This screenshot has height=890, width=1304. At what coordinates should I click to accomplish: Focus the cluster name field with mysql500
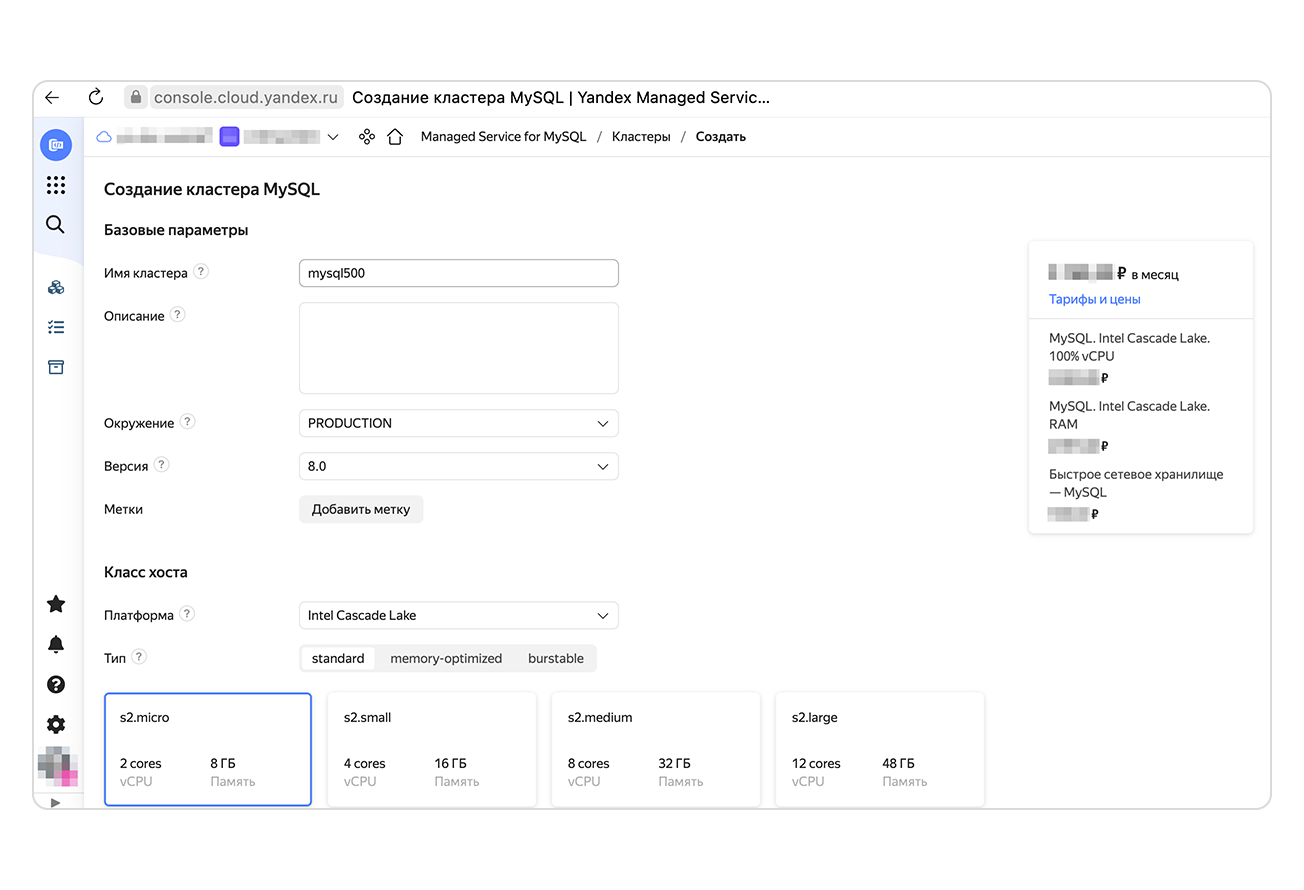459,273
